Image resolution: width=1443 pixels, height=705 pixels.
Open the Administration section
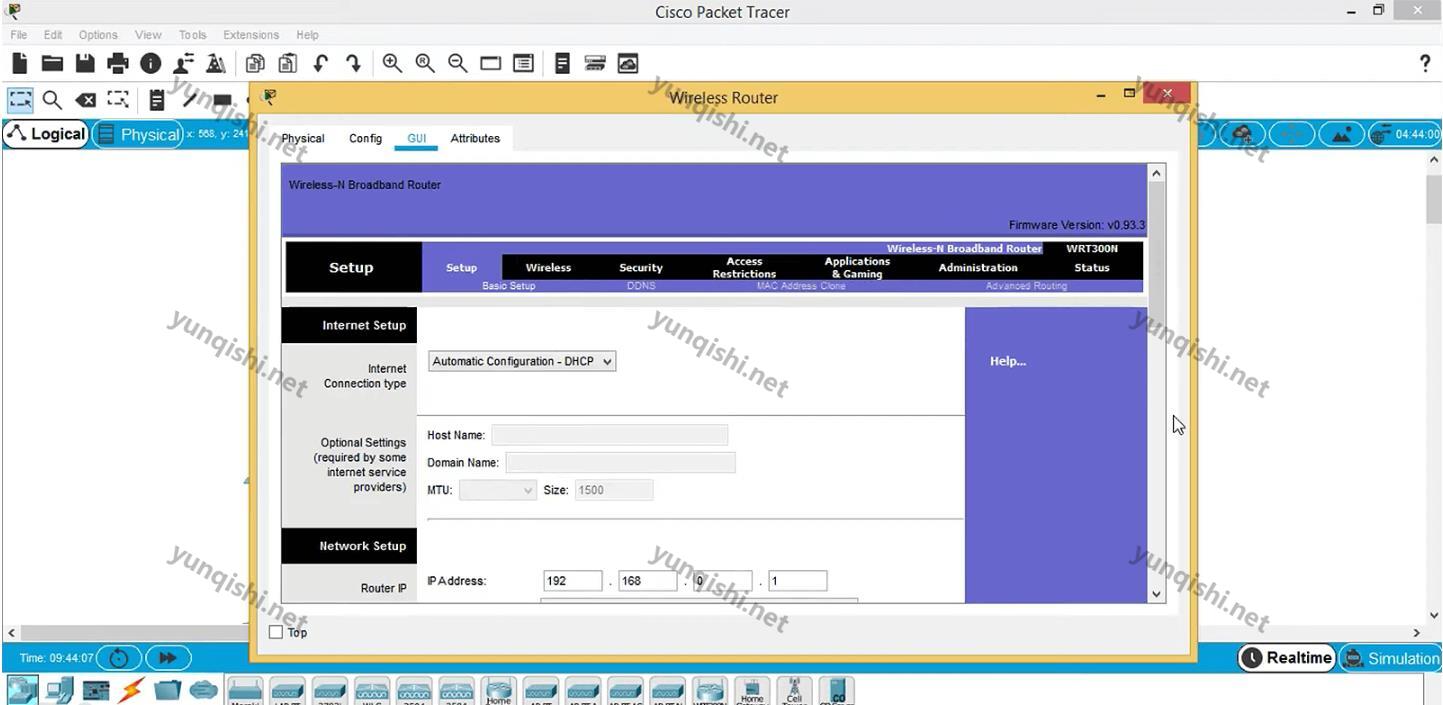pyautogui.click(x=978, y=267)
